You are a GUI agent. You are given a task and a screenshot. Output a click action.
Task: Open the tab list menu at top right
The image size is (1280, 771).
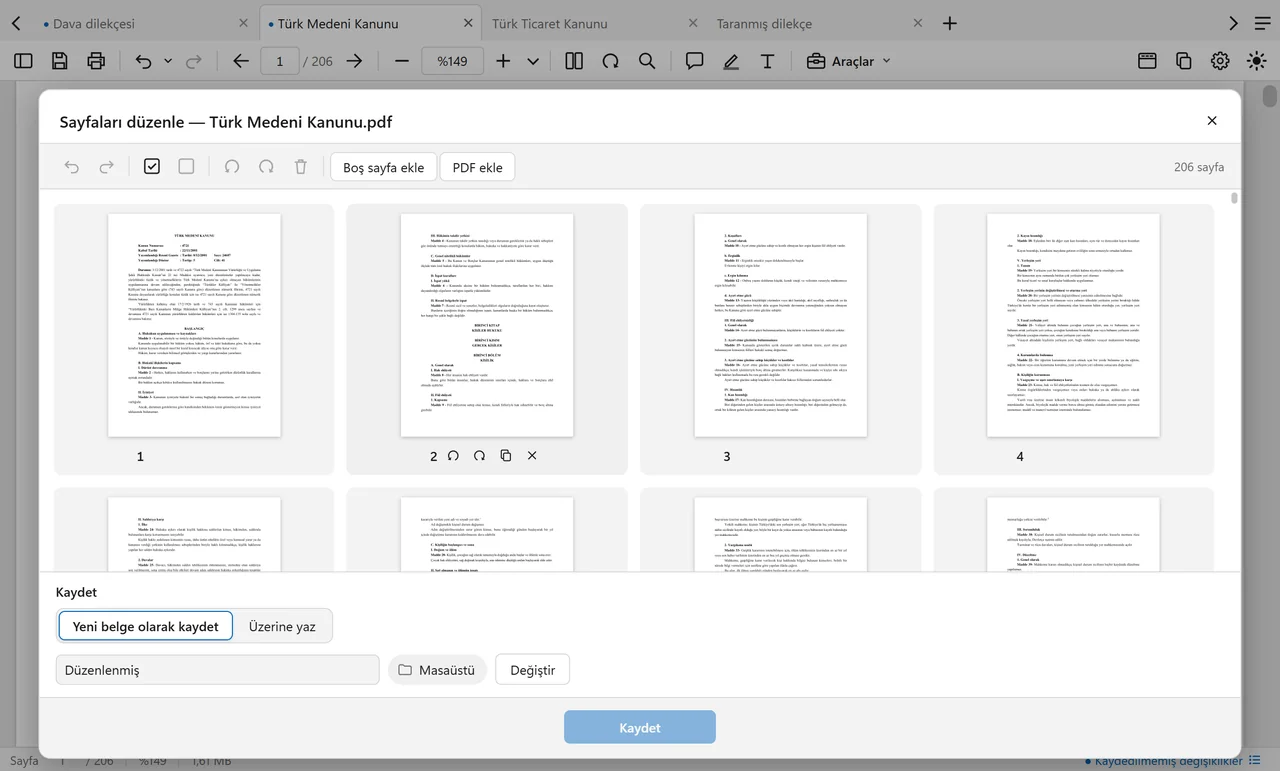1263,23
